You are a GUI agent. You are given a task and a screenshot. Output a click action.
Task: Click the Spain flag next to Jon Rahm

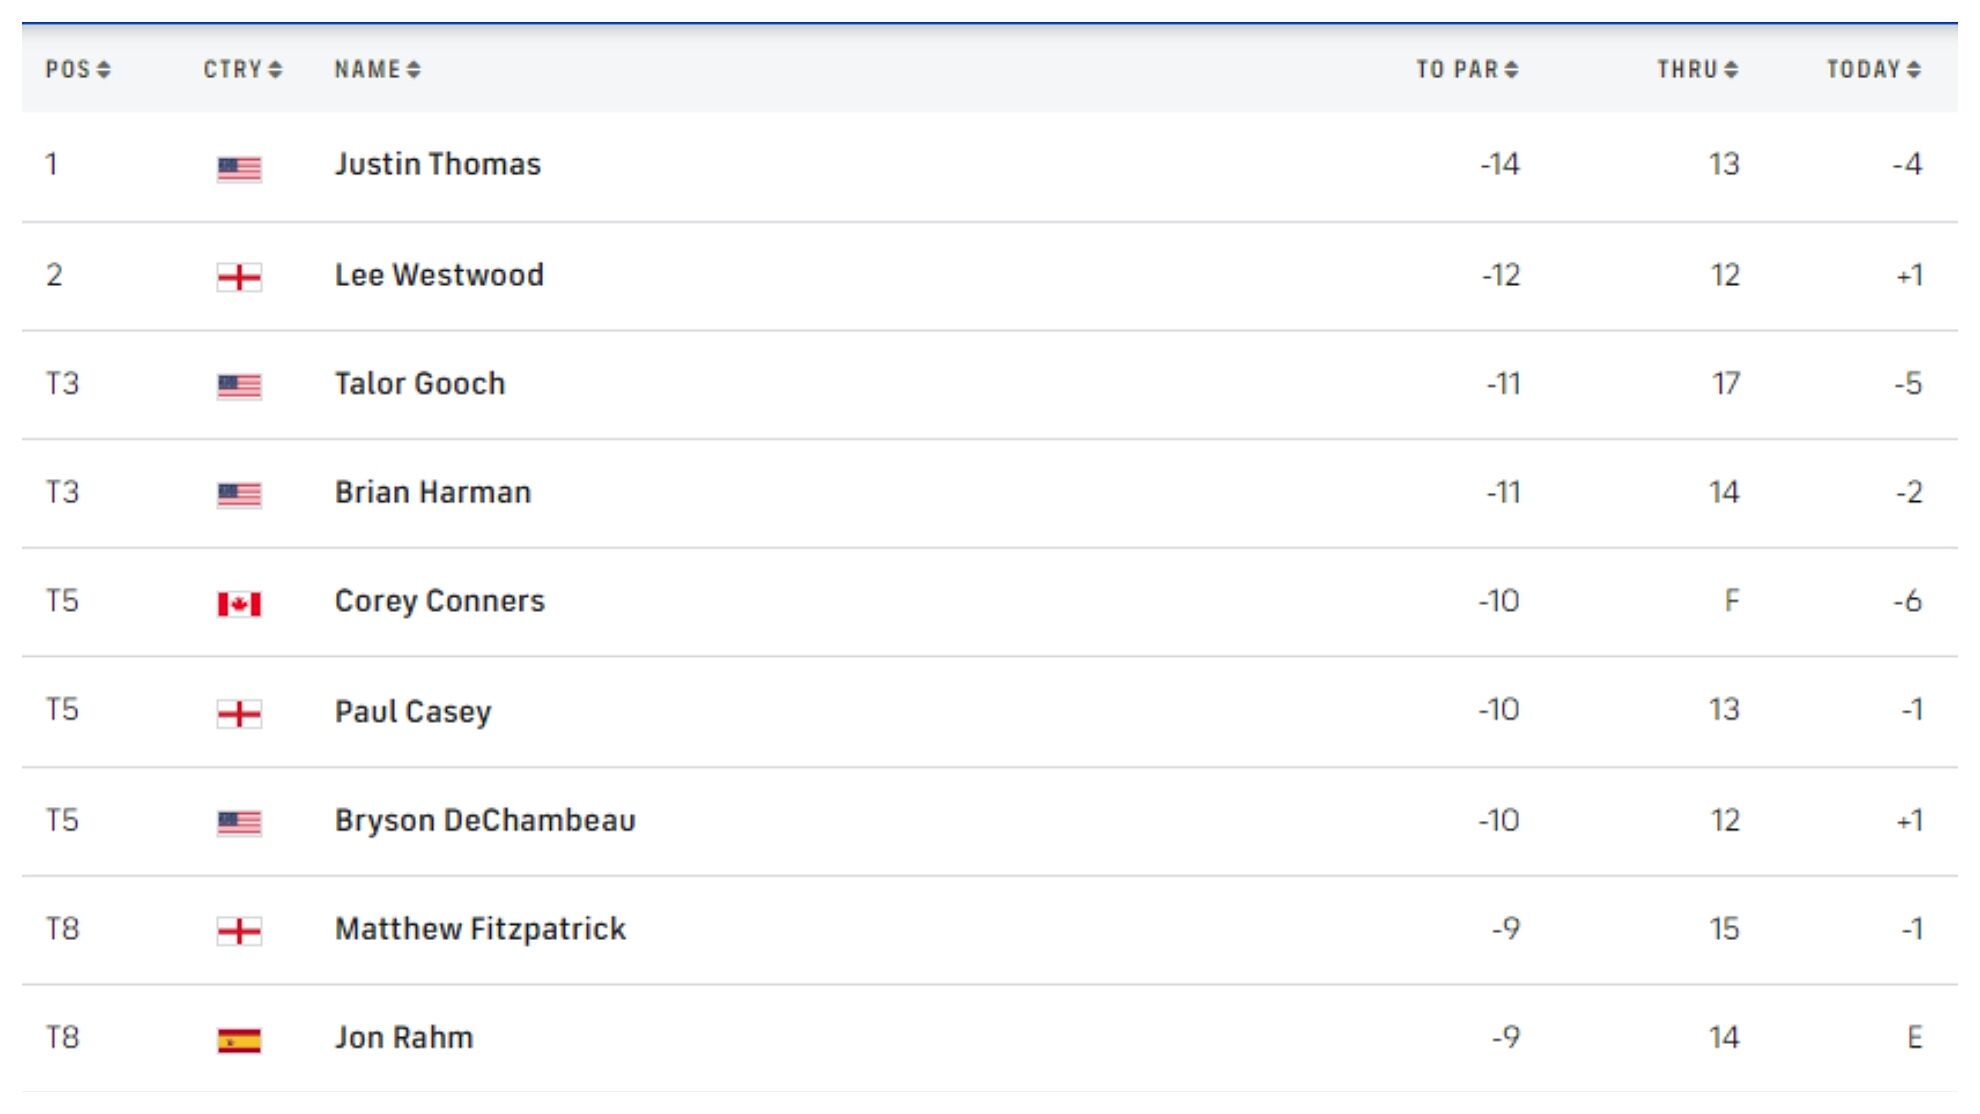coord(239,1041)
